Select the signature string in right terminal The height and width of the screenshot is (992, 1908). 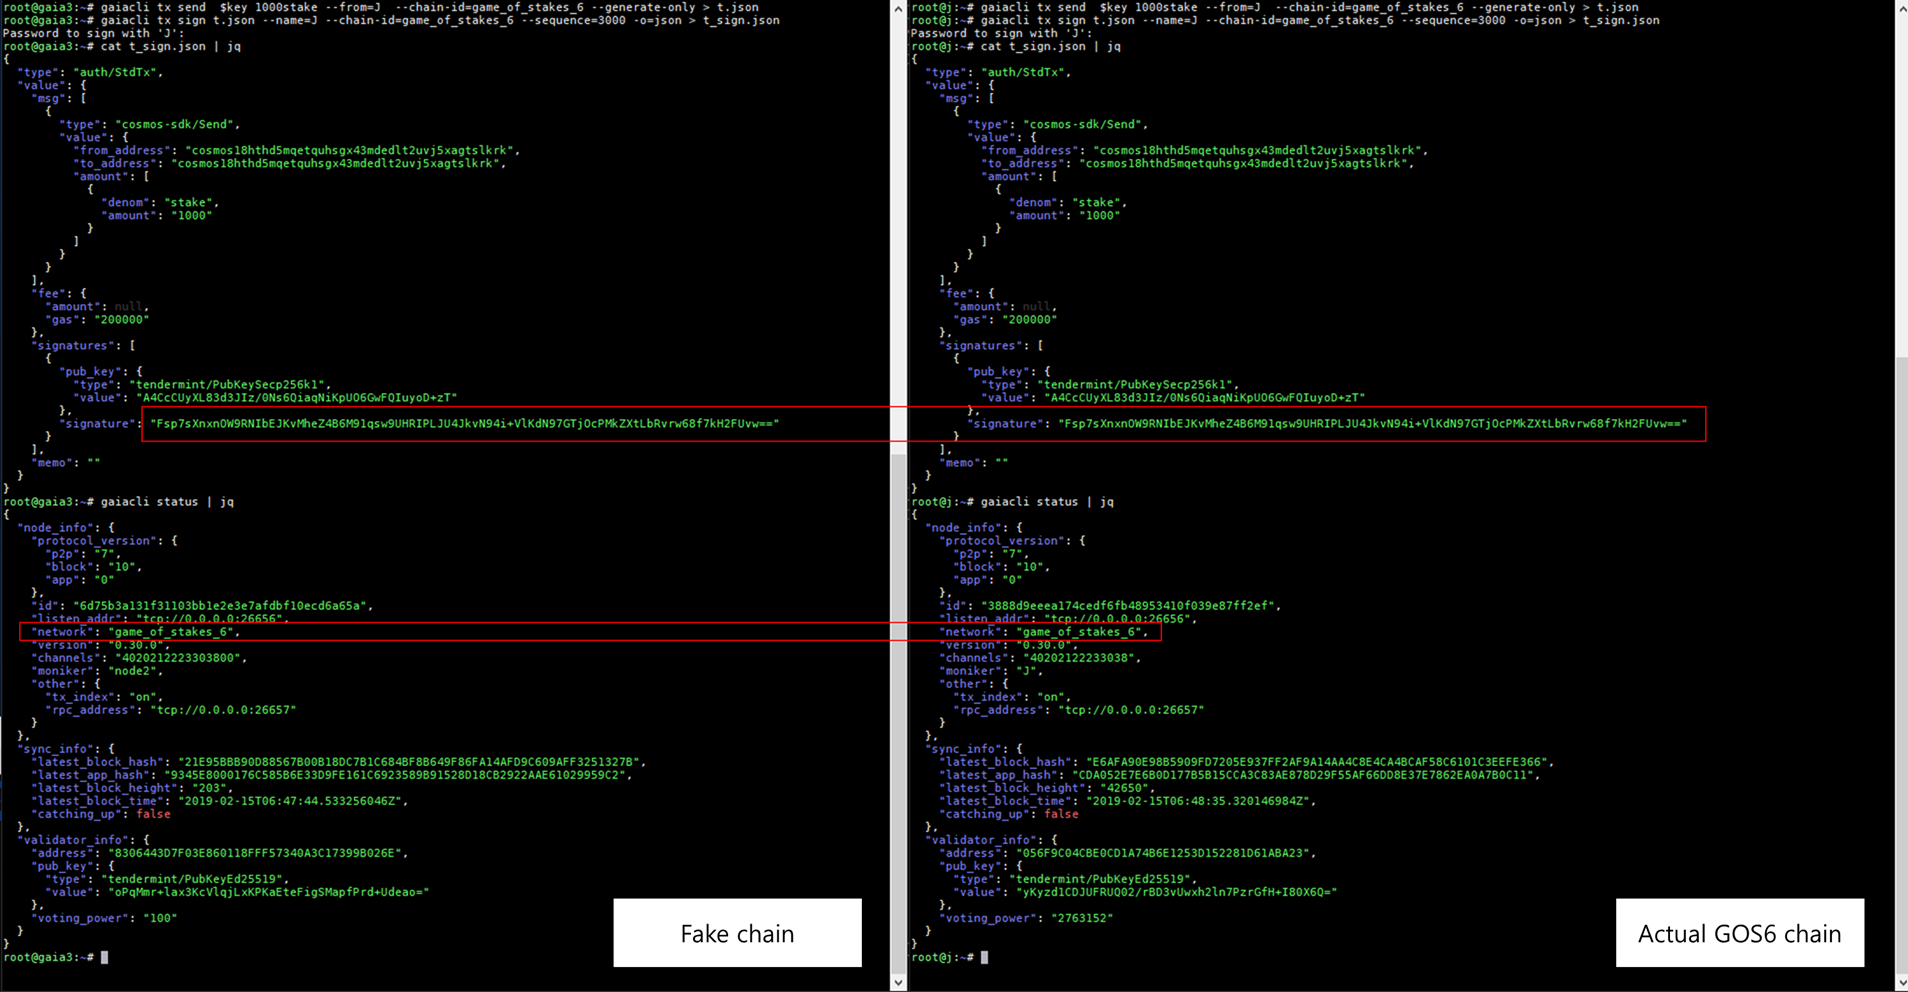(1373, 424)
